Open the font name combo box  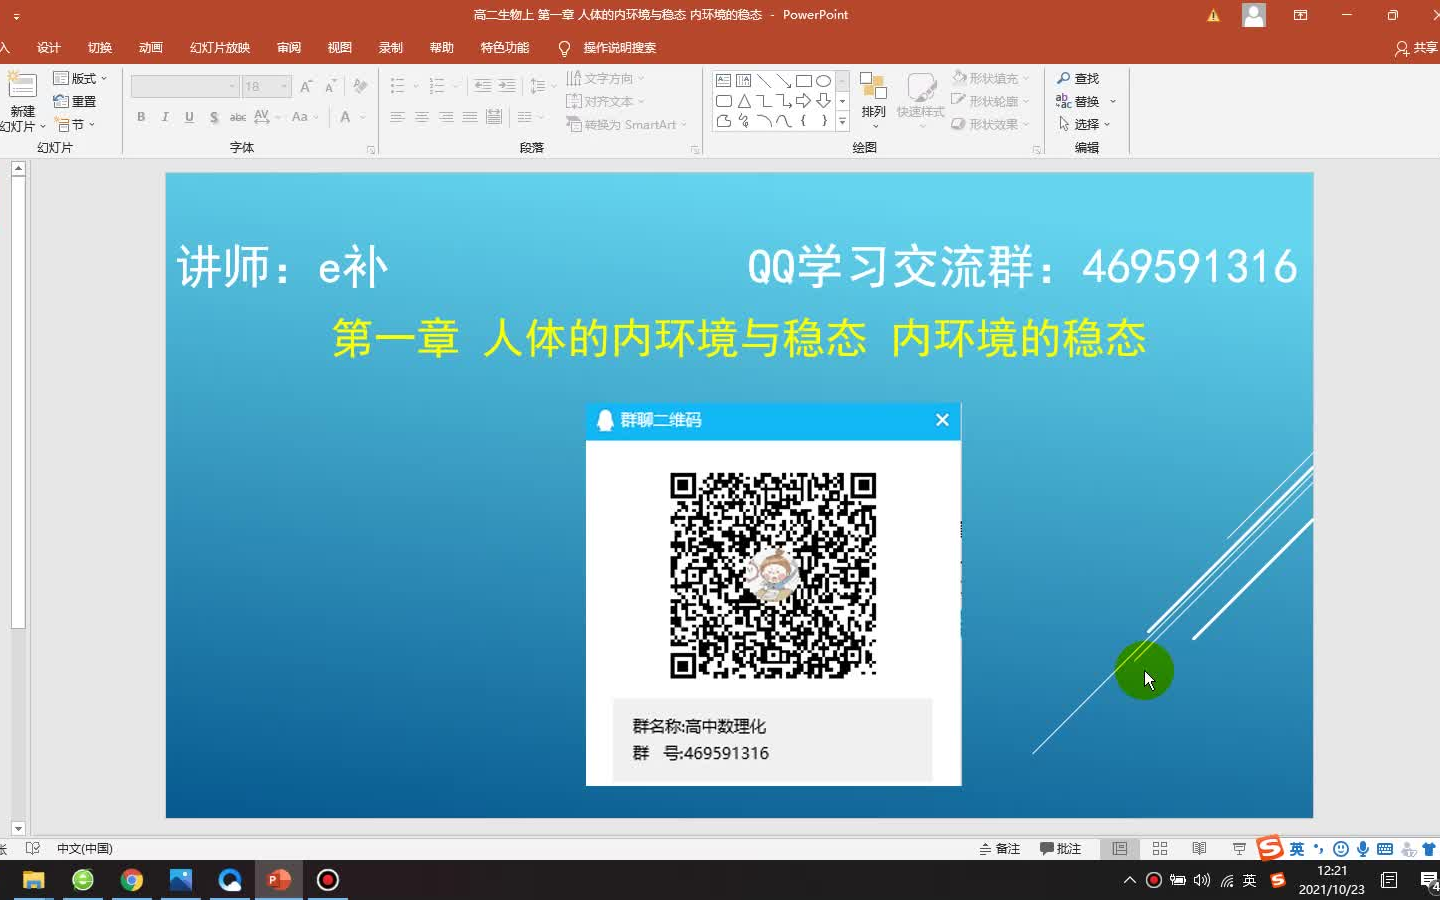point(185,87)
